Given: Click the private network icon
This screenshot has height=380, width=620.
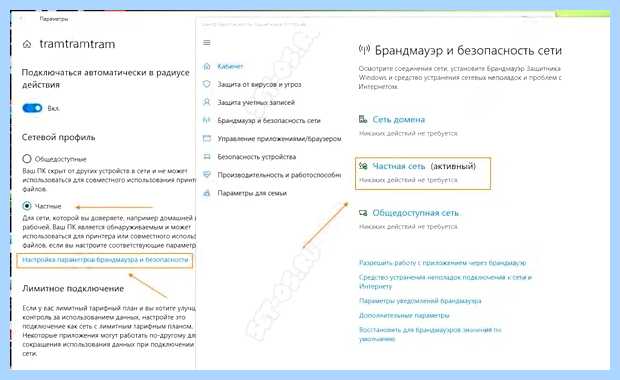Looking at the screenshot, I should [x=363, y=166].
